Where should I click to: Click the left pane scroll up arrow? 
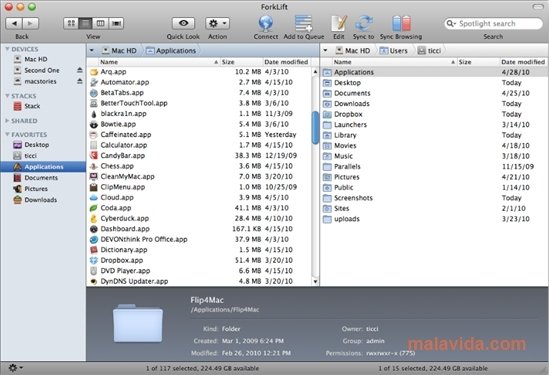tap(315, 72)
